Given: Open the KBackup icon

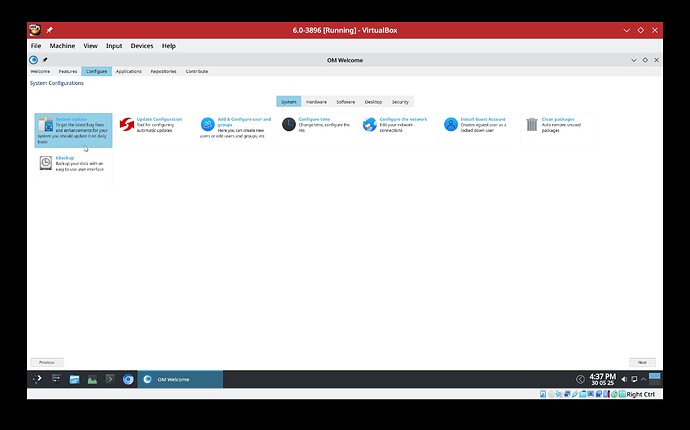Looking at the screenshot, I should tap(46, 163).
